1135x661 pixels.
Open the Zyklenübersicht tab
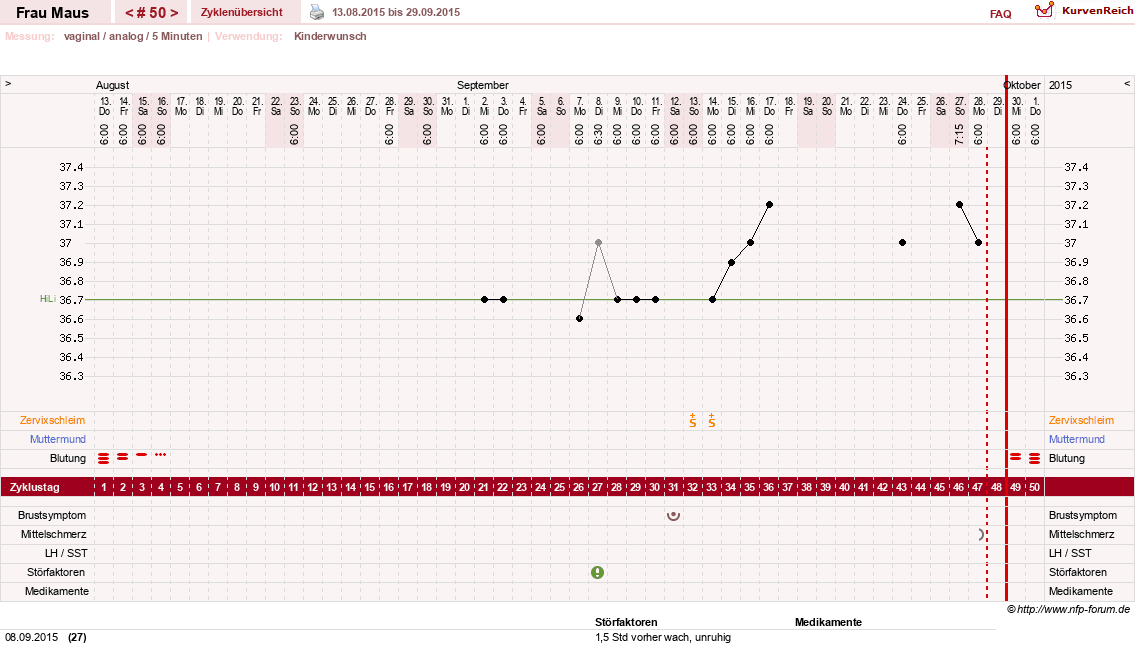coord(242,12)
